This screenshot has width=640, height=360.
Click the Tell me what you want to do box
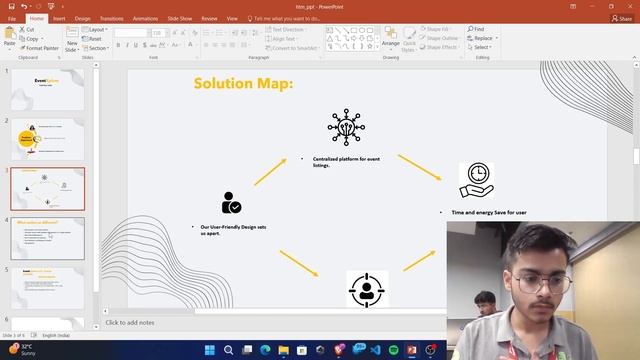pyautogui.click(x=283, y=19)
